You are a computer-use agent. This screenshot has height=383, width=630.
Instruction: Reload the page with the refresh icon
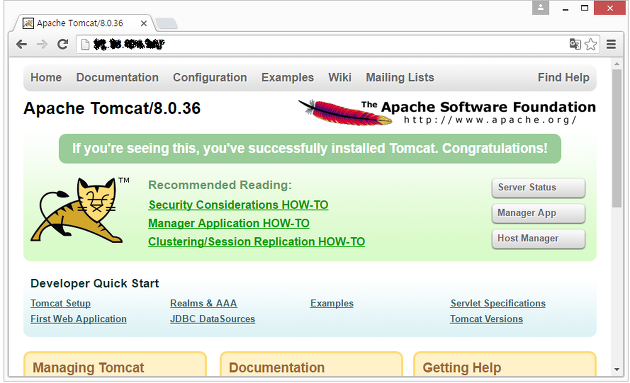63,44
